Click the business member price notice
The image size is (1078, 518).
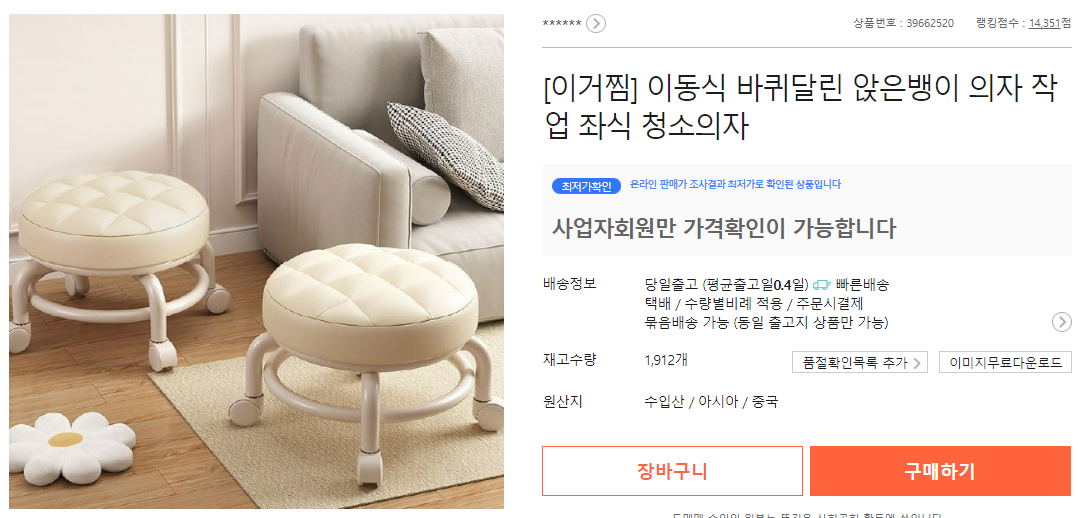pos(724,228)
